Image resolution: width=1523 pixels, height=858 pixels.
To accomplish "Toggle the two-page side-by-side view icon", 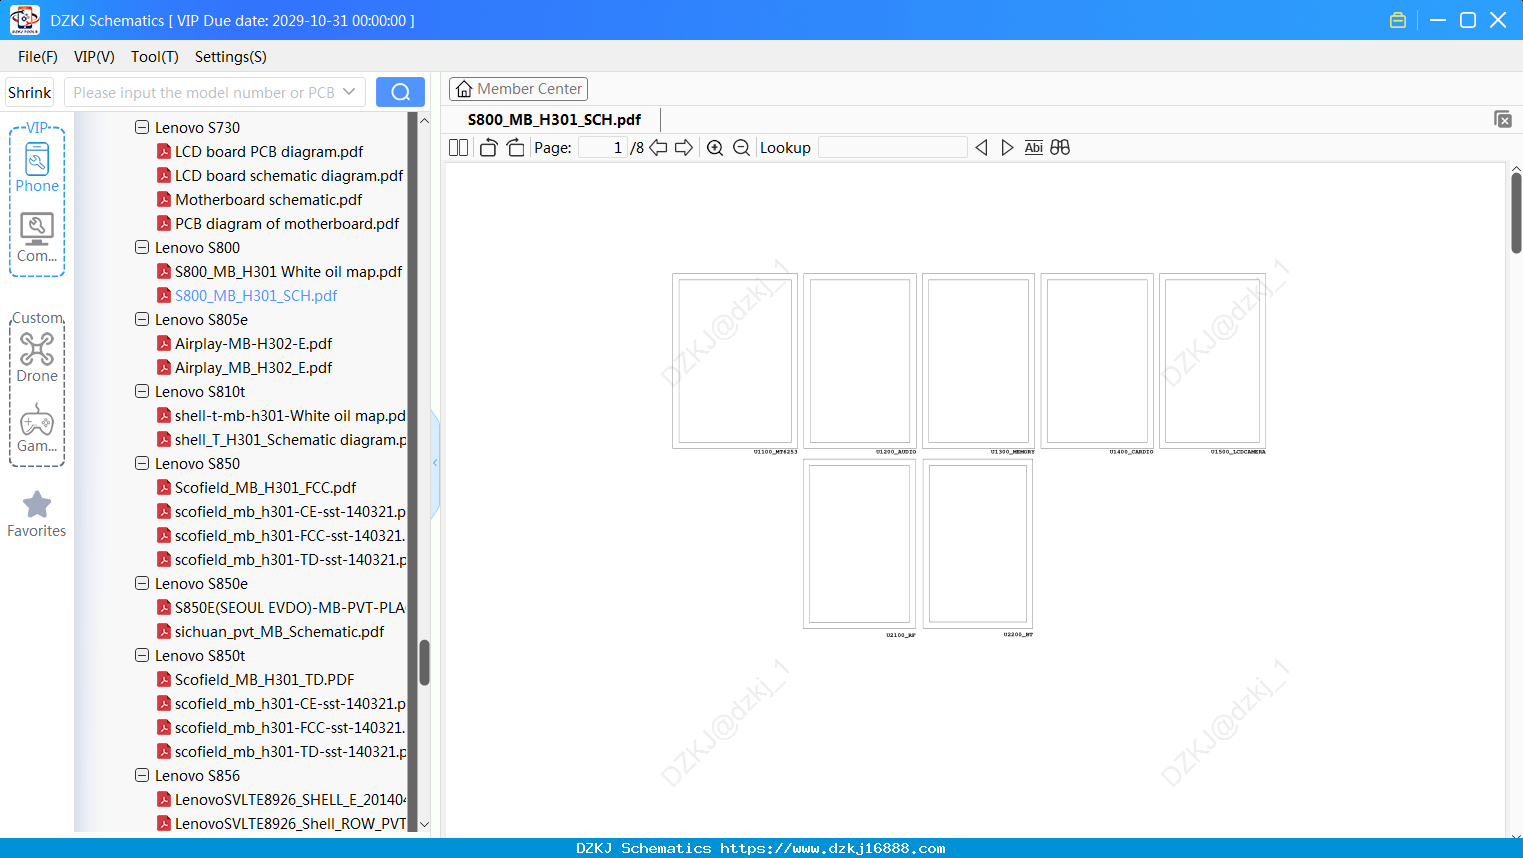I will (x=458, y=148).
